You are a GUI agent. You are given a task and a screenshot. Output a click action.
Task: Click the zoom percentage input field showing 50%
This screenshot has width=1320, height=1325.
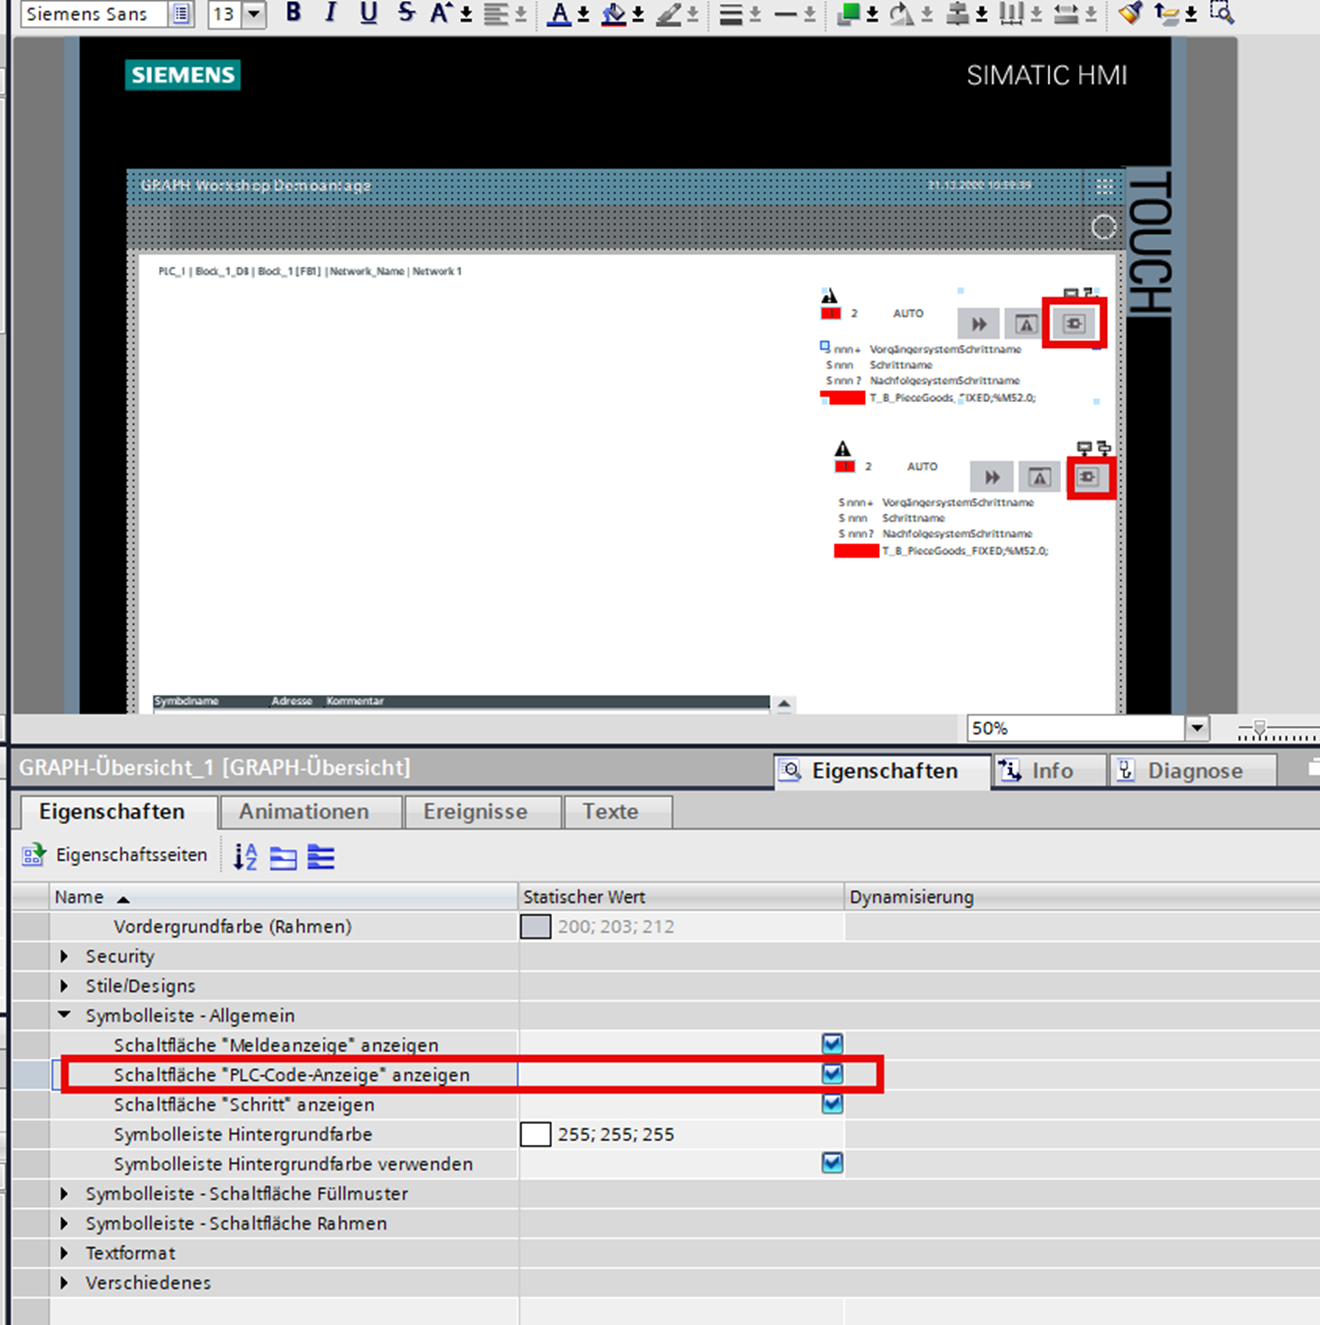(1076, 728)
